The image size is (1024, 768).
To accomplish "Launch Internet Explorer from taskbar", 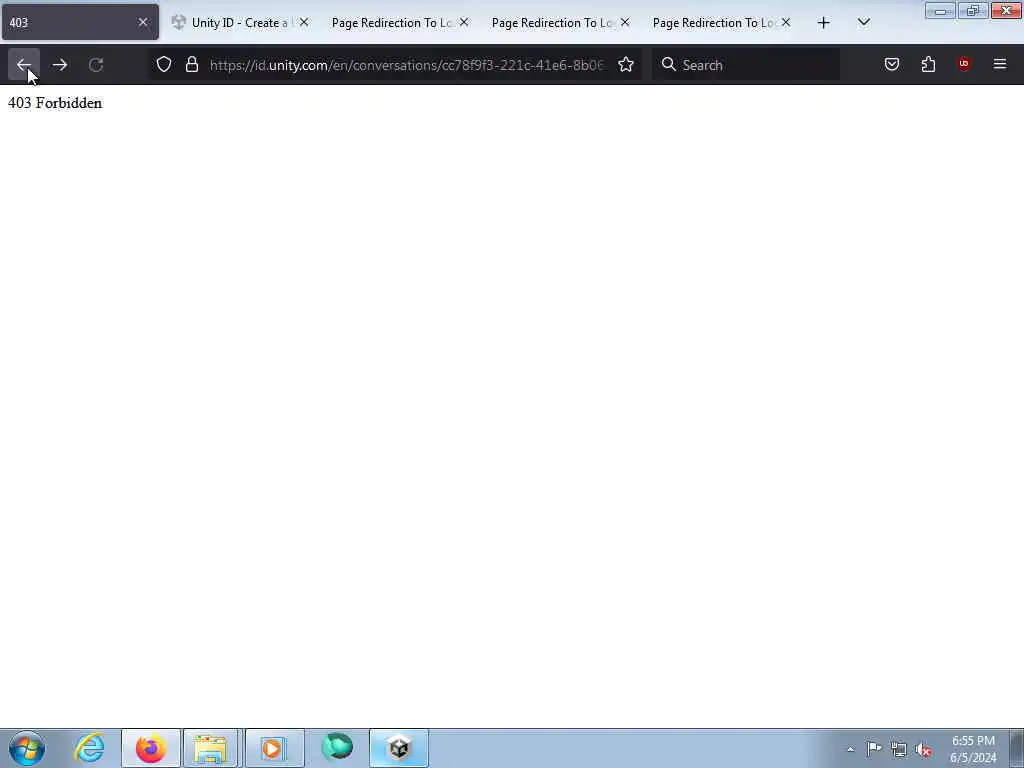I will click(x=89, y=748).
